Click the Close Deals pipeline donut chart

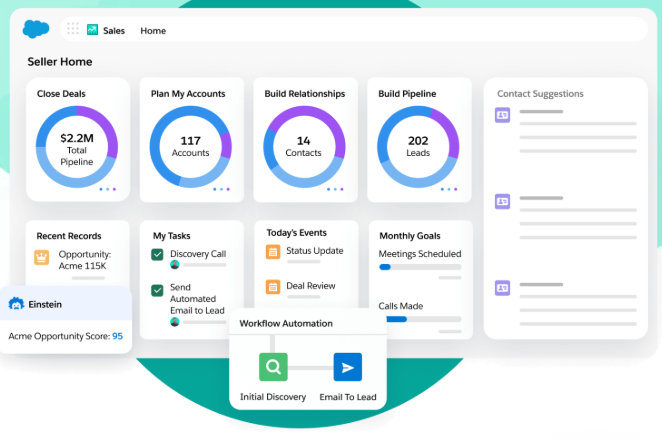tap(76, 147)
